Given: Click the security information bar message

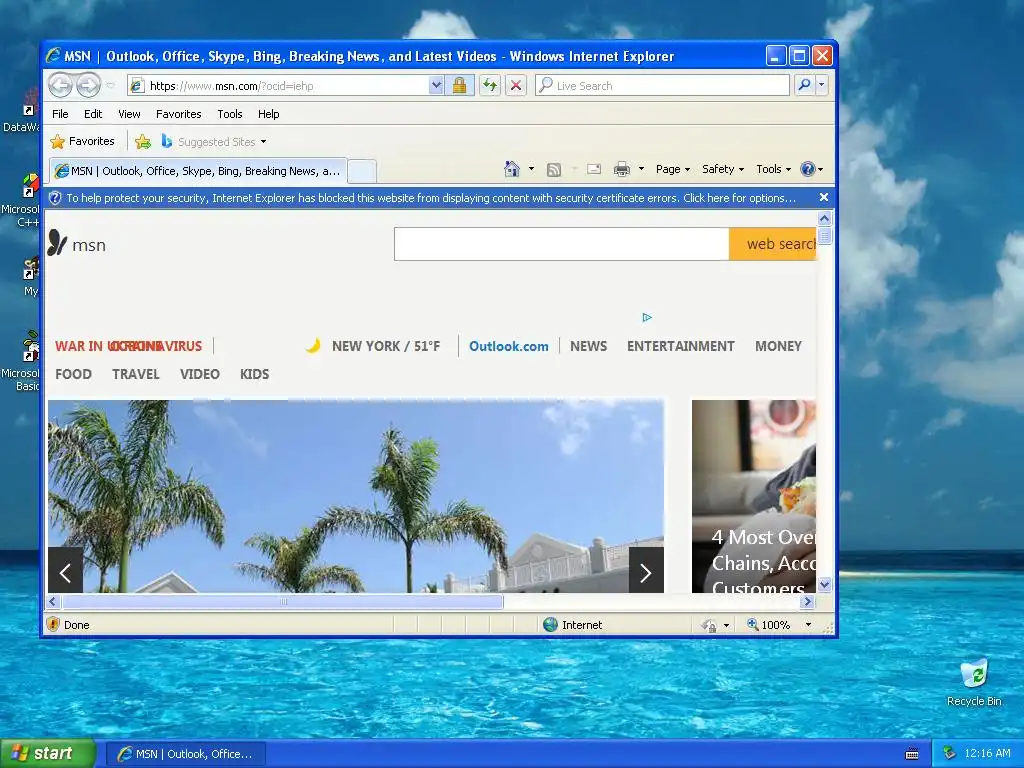Looking at the screenshot, I should tap(430, 198).
